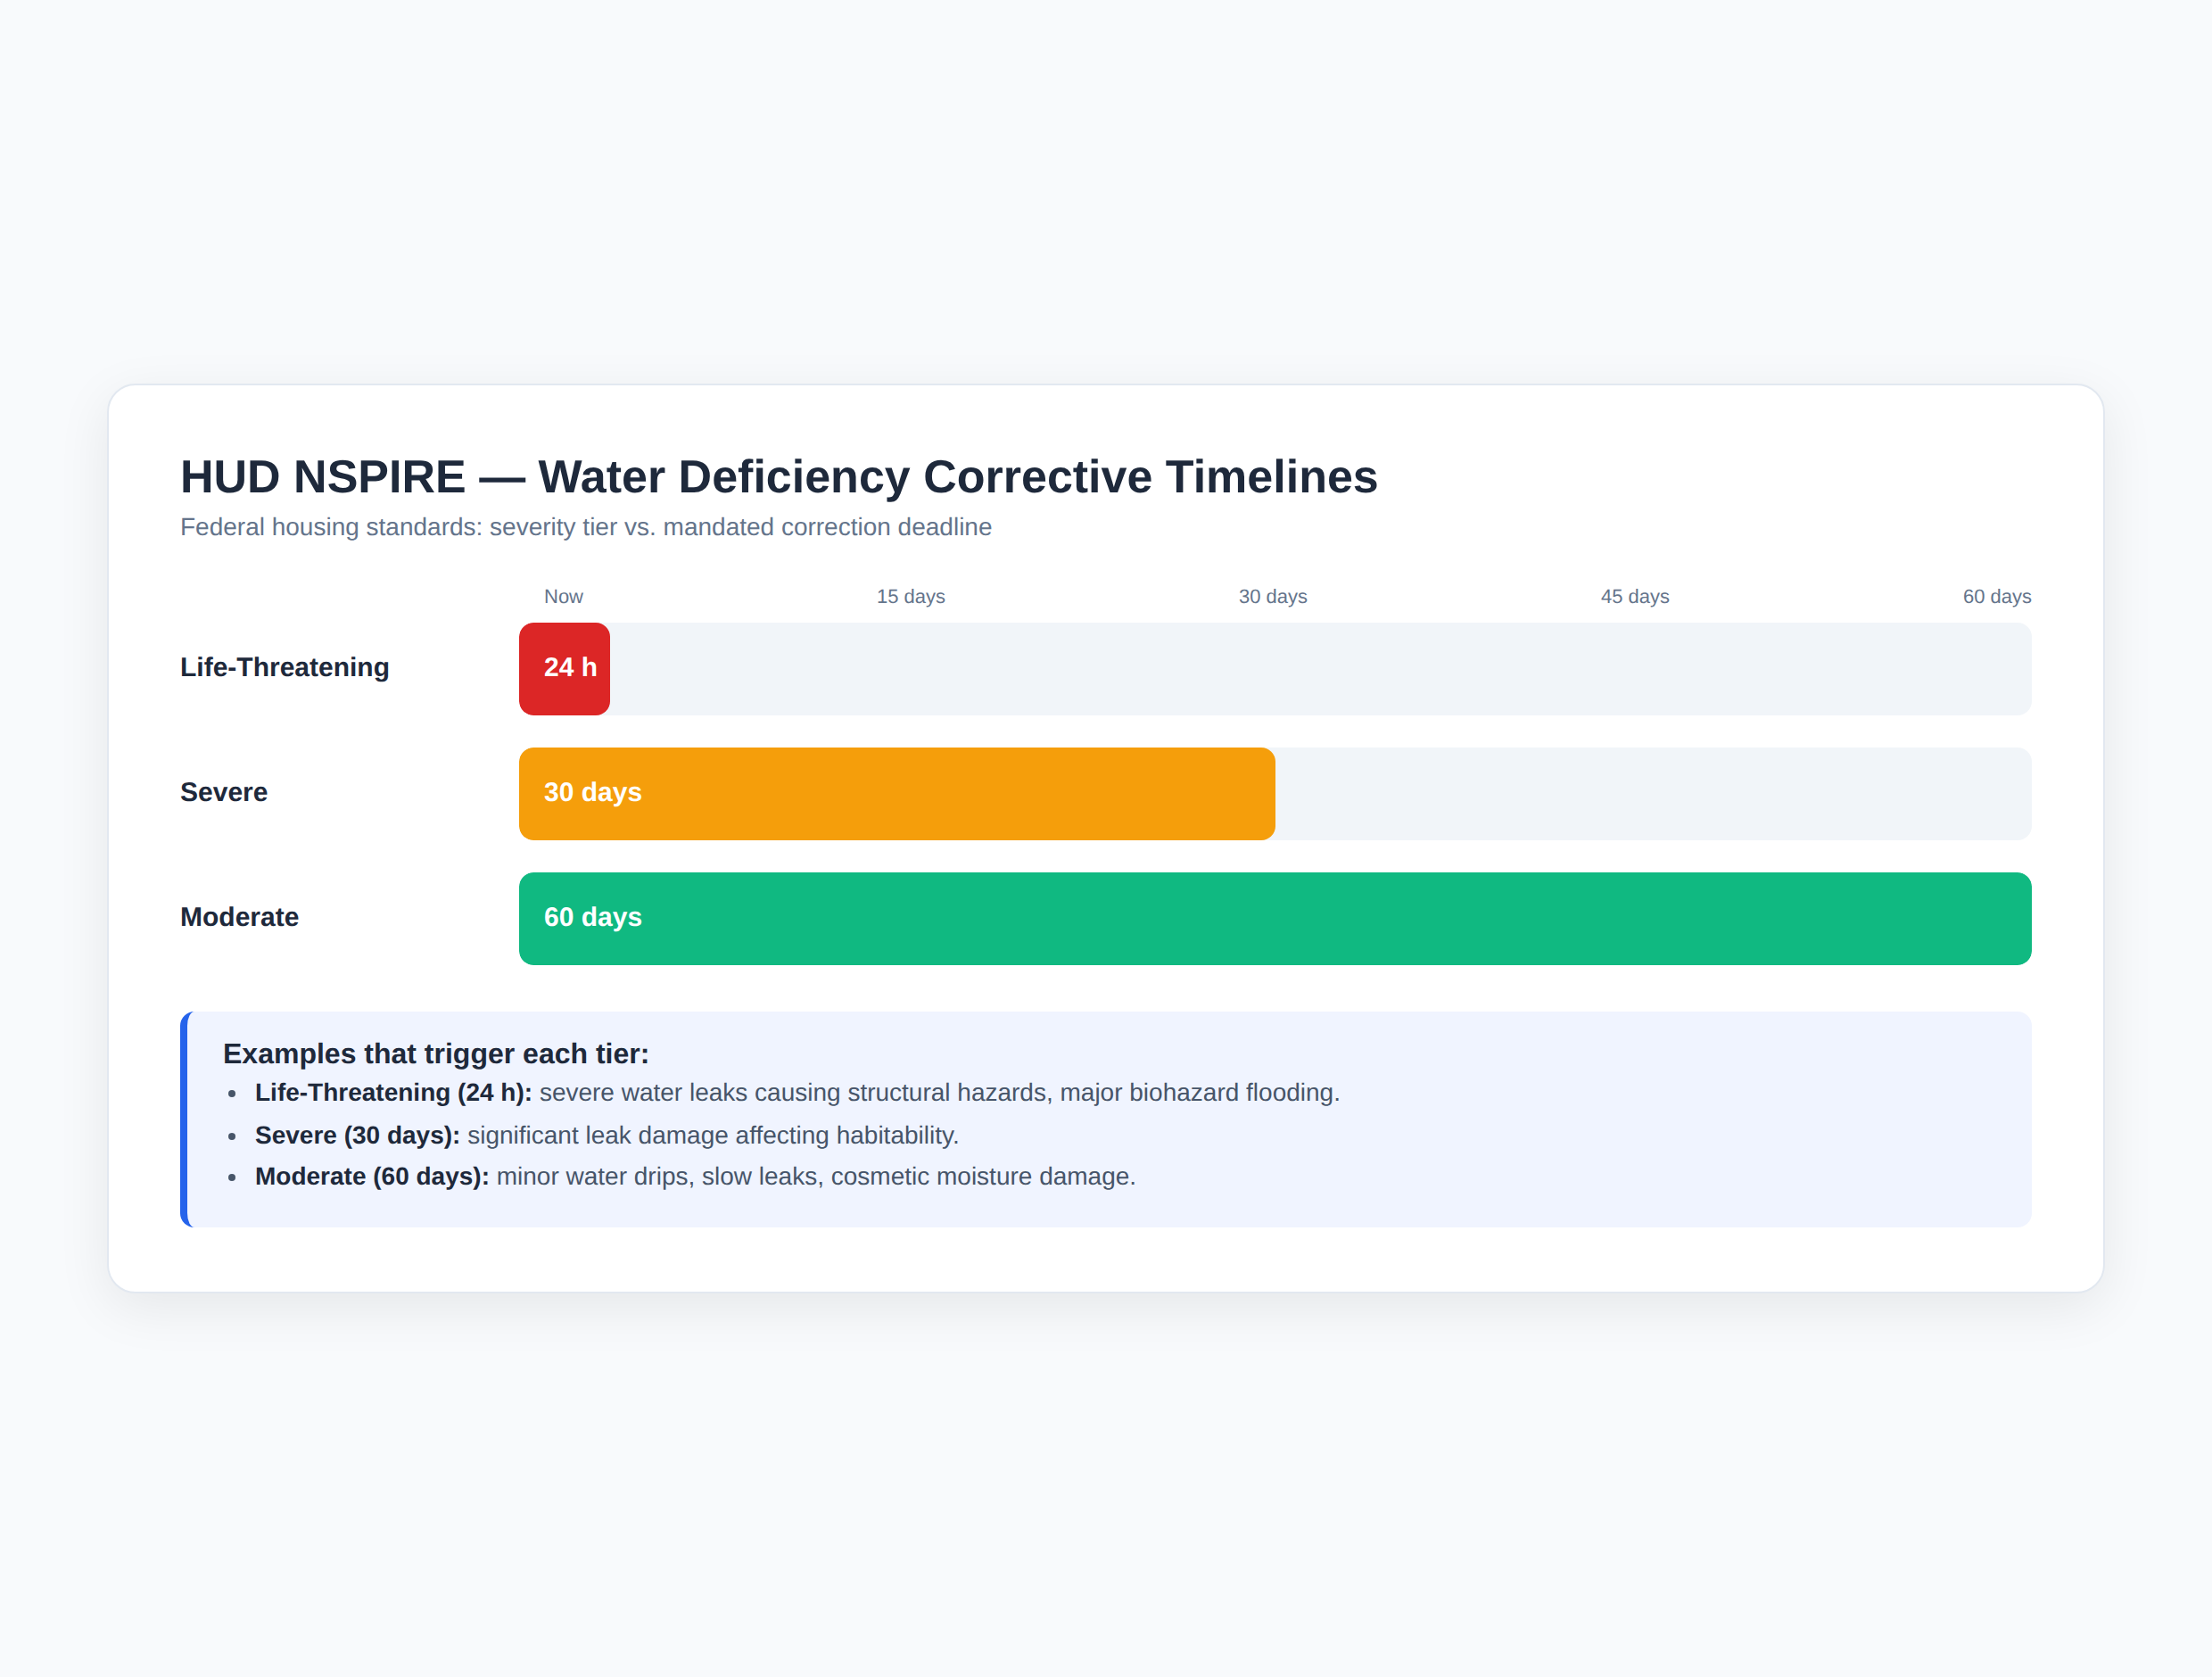The width and height of the screenshot is (2212, 1677).
Task: Click the HUD NSPIRE chart title
Action: (779, 477)
